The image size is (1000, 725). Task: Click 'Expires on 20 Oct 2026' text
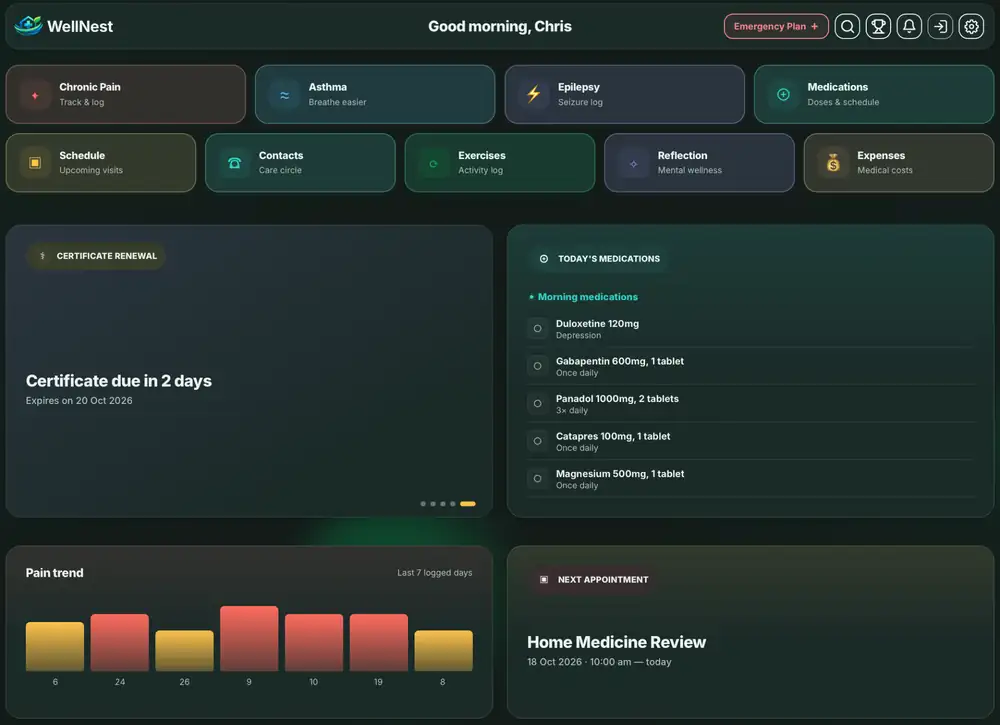pyautogui.click(x=79, y=400)
